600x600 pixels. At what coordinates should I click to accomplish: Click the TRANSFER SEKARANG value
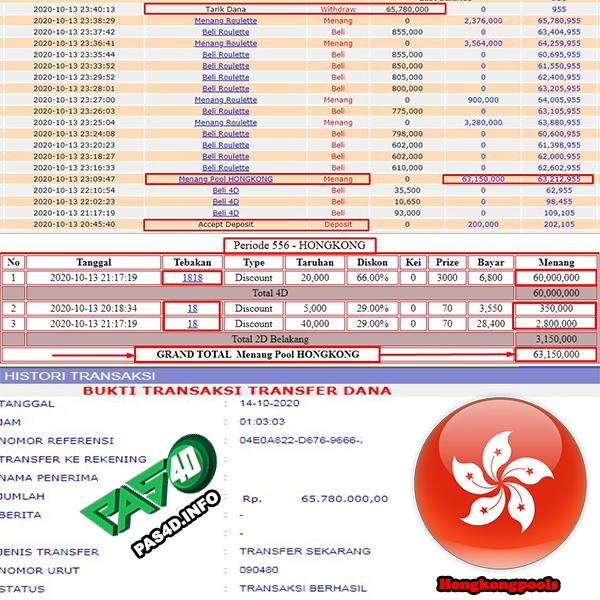pyautogui.click(x=305, y=551)
